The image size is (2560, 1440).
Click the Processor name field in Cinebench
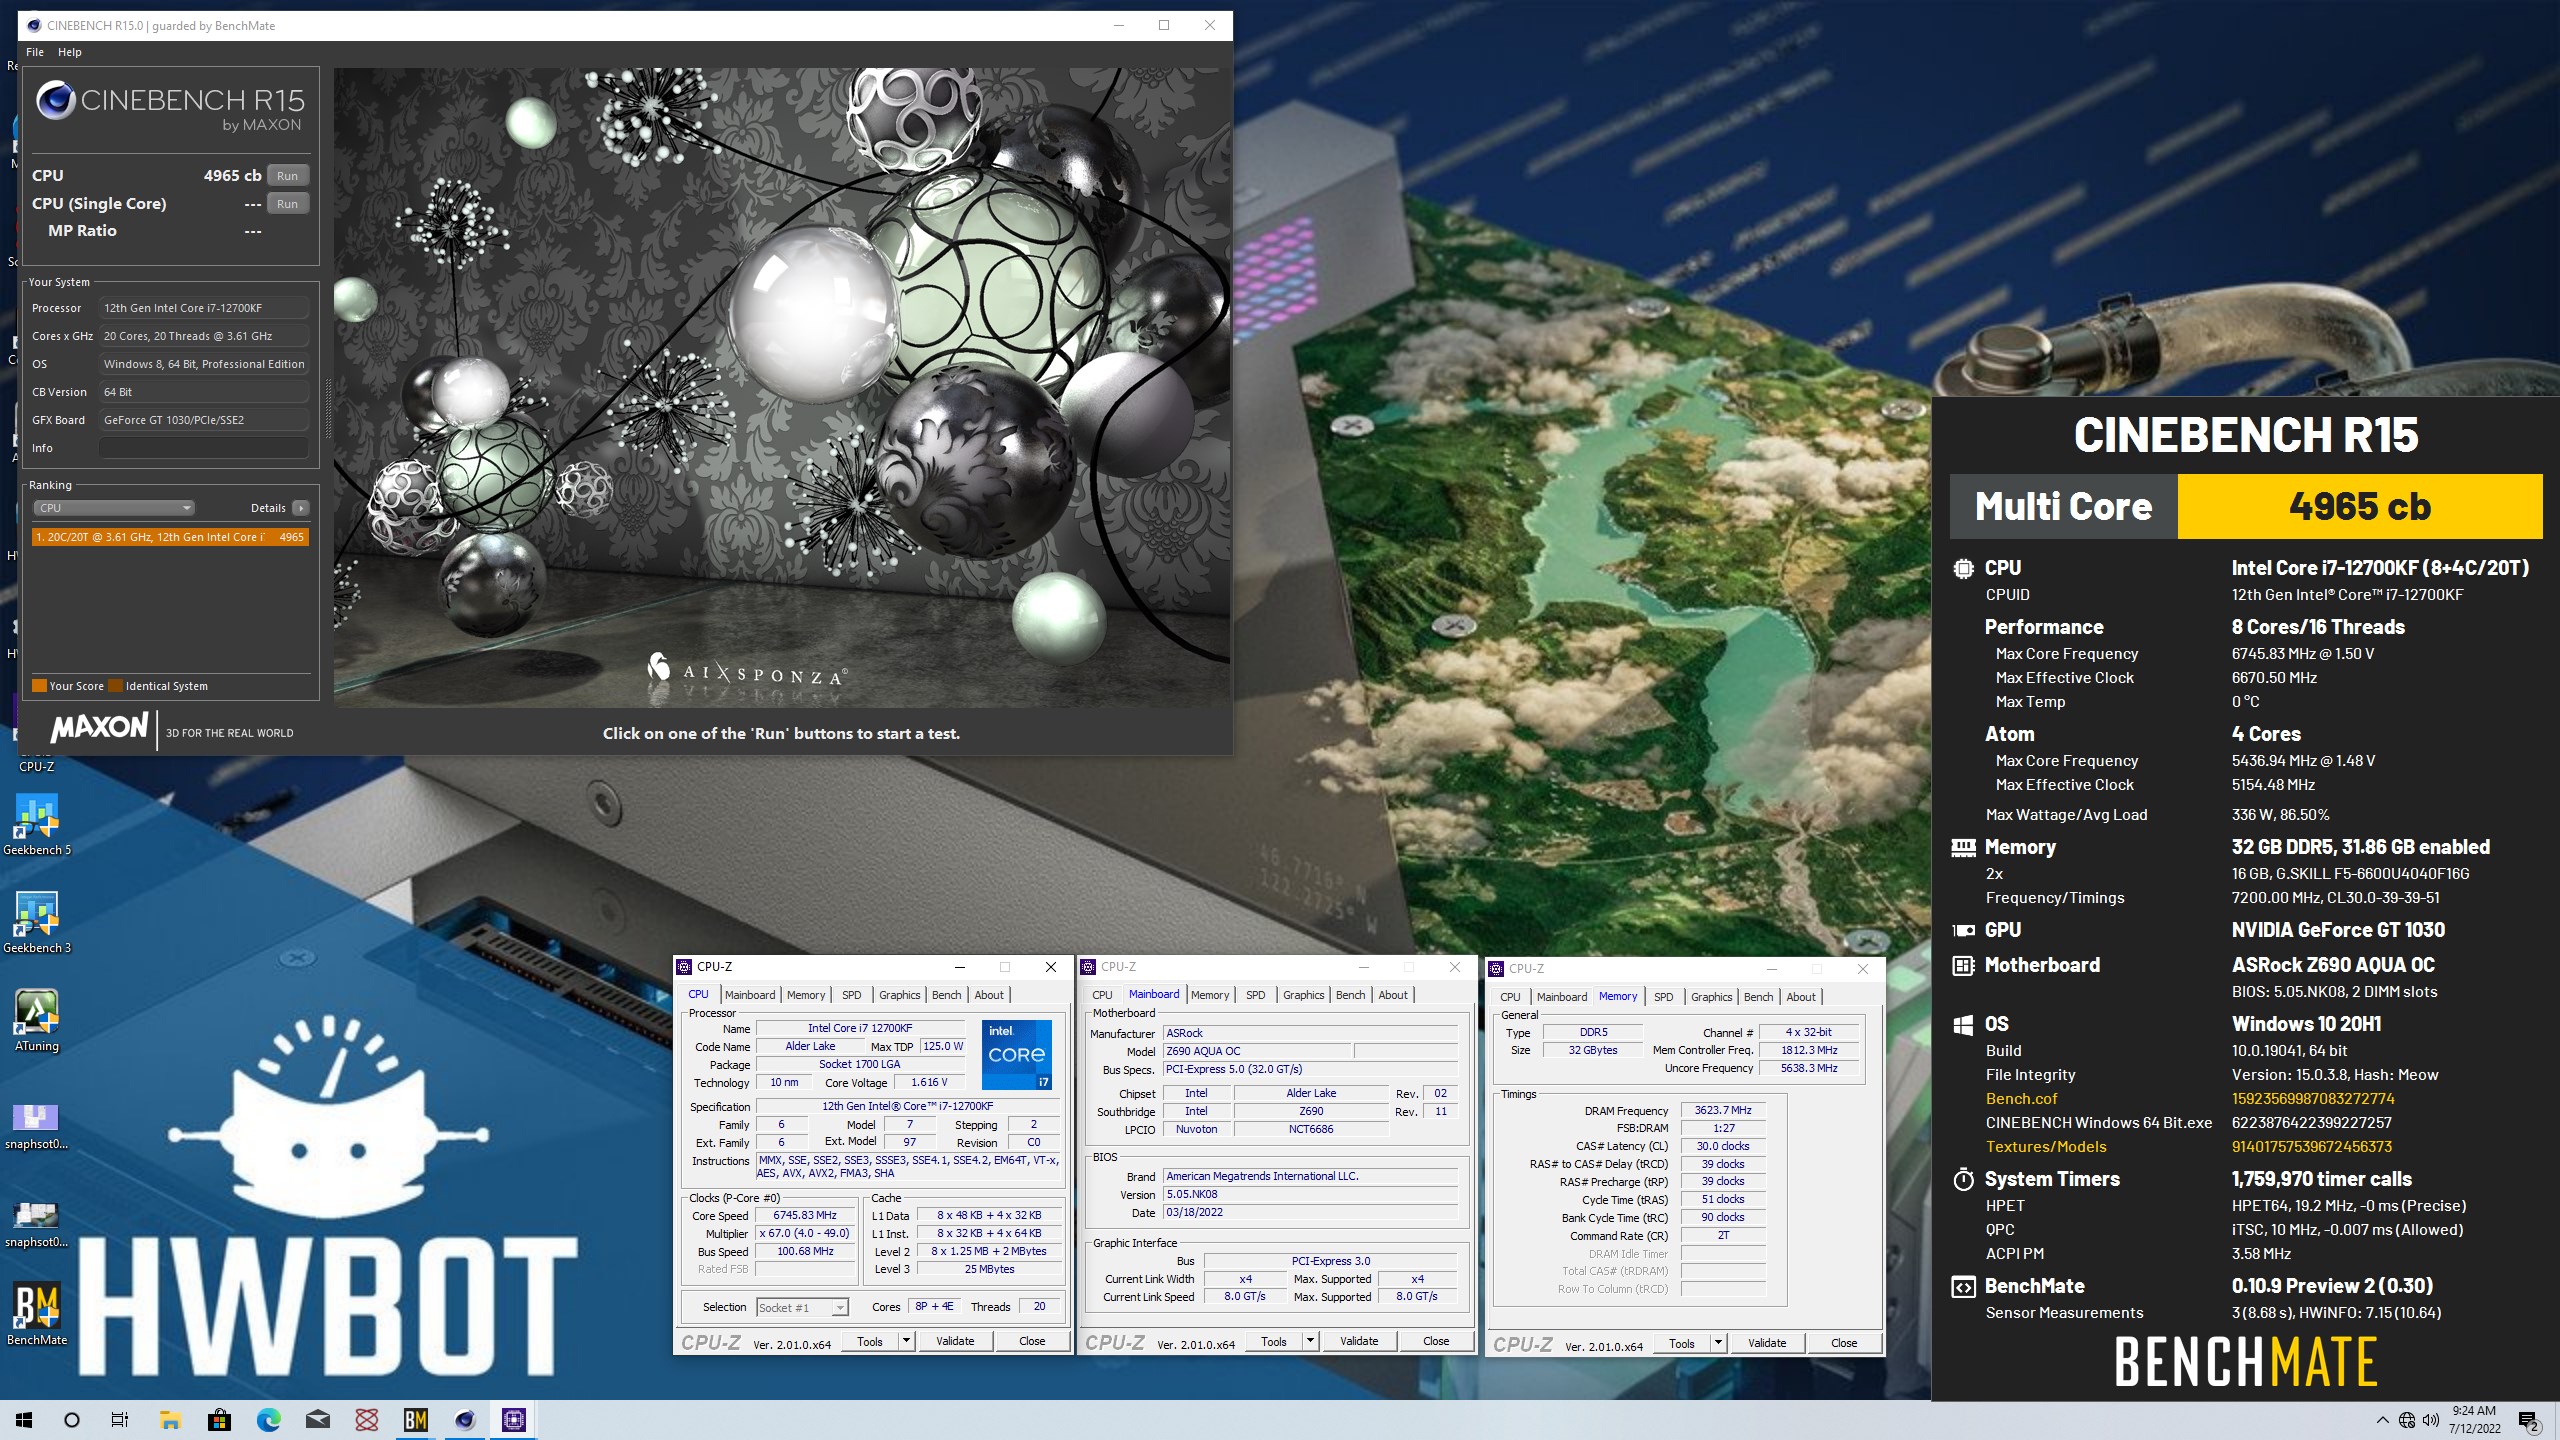coord(203,308)
